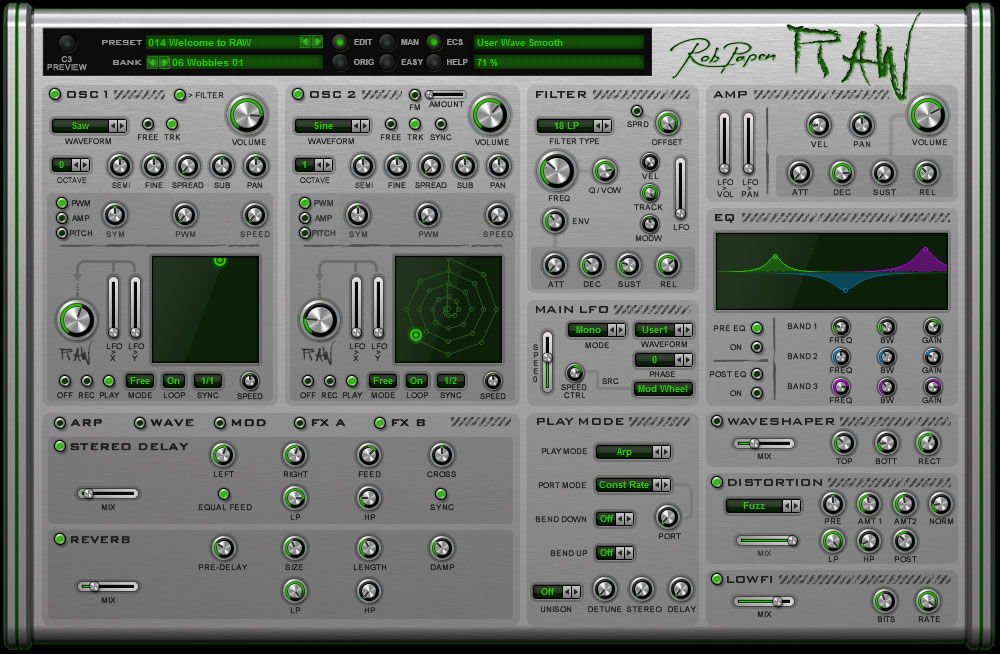Open the Const Rate port mode selector
This screenshot has height=654, width=1000.
click(x=633, y=485)
